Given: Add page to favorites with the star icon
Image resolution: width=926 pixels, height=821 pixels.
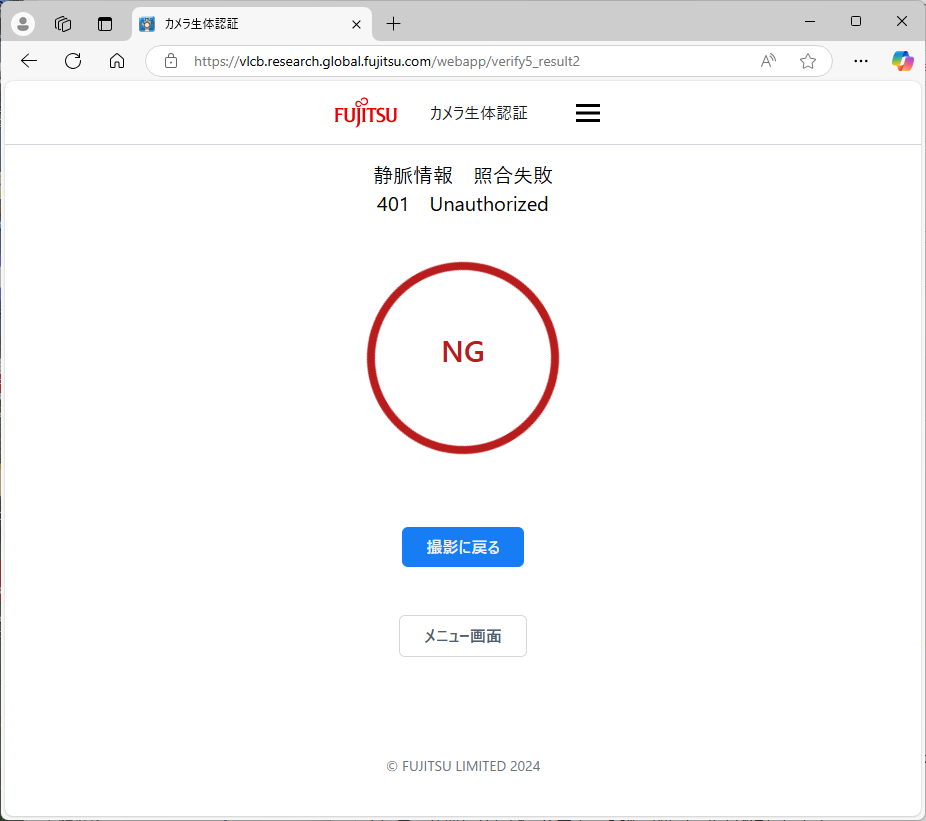Looking at the screenshot, I should 808,61.
